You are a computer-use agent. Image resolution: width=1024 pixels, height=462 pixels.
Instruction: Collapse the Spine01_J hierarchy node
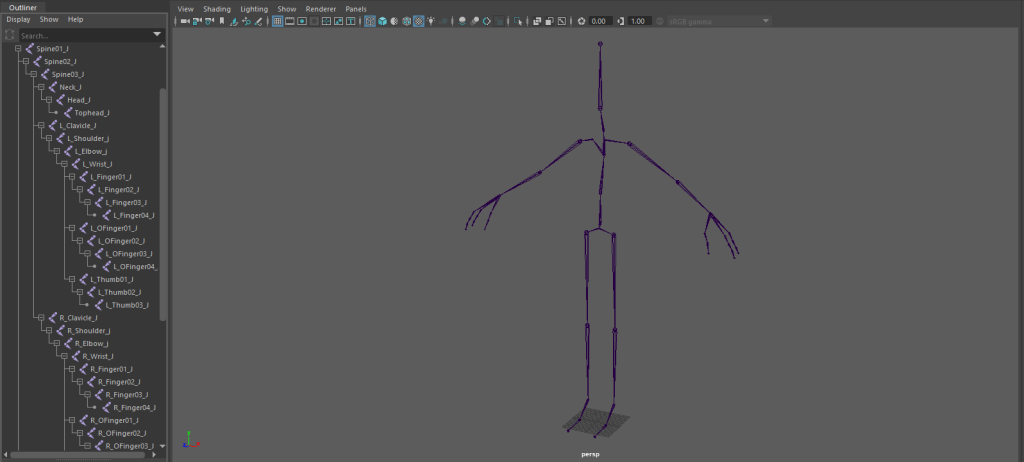pyautogui.click(x=18, y=48)
